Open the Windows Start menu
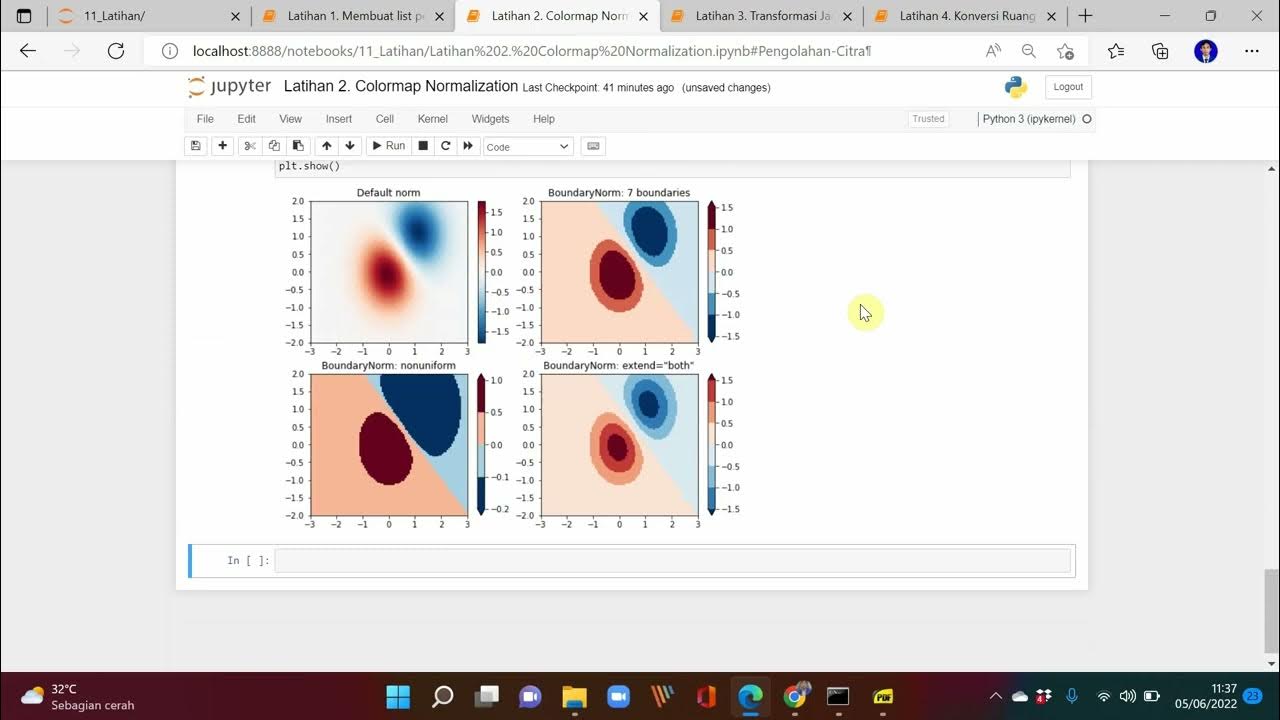 point(398,696)
